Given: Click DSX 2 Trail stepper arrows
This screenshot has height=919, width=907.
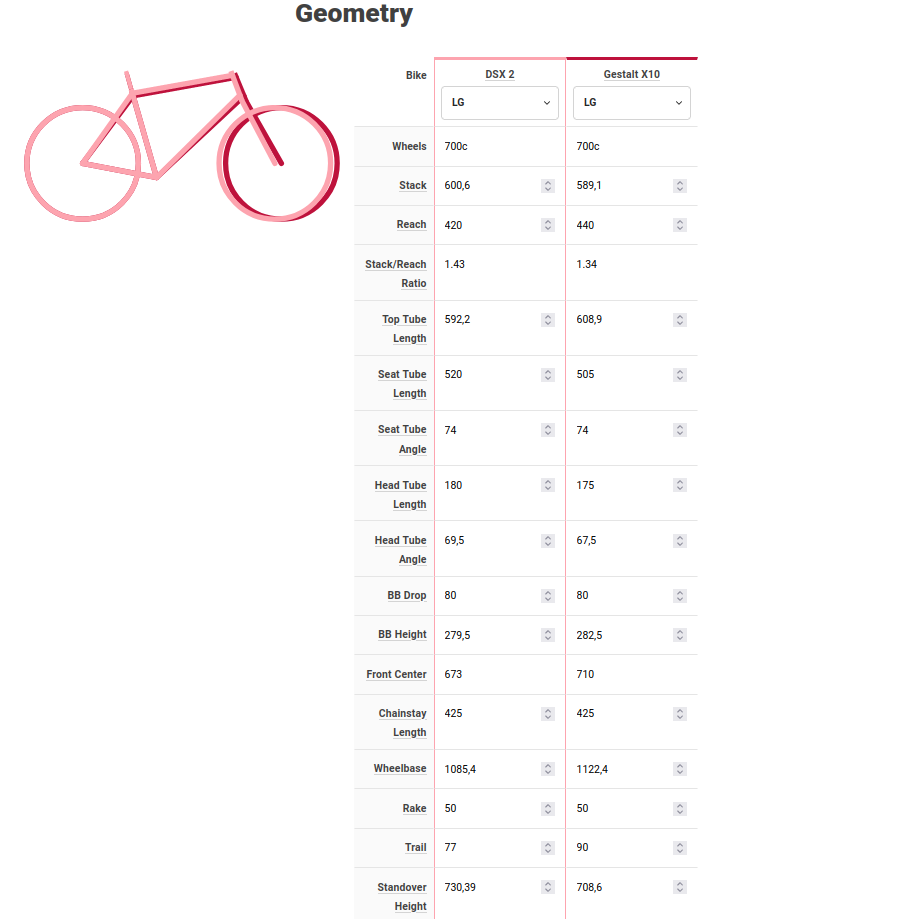Looking at the screenshot, I should pyautogui.click(x=548, y=848).
